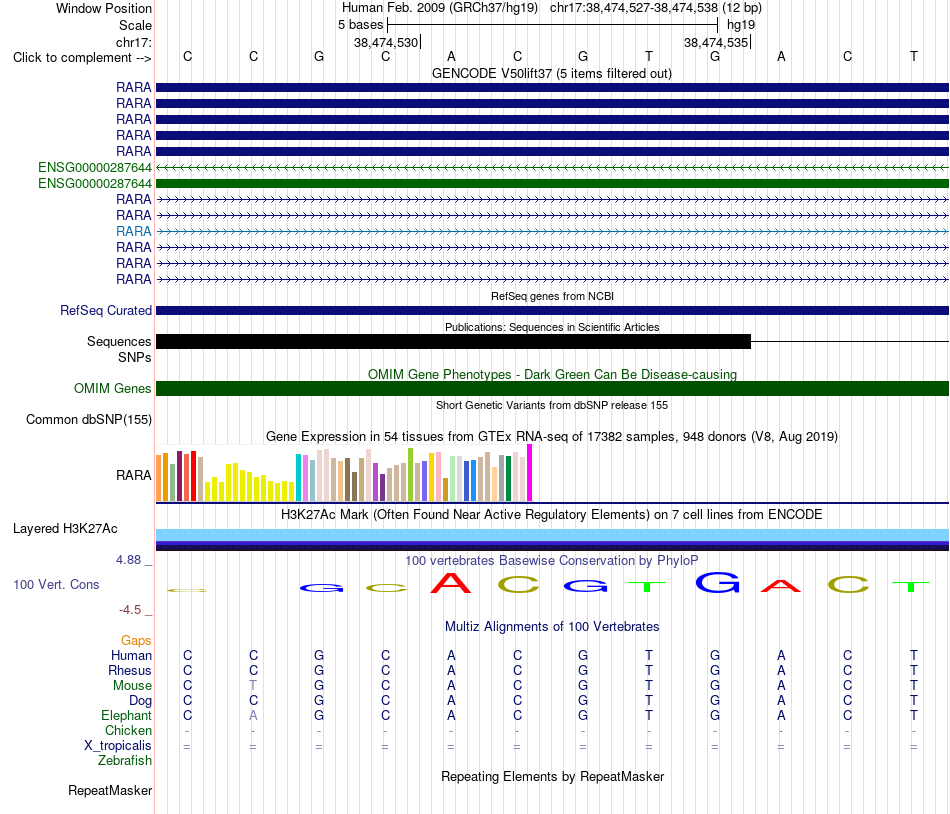Click the black Publications sequence bar
950x814 pixels.
point(453,342)
